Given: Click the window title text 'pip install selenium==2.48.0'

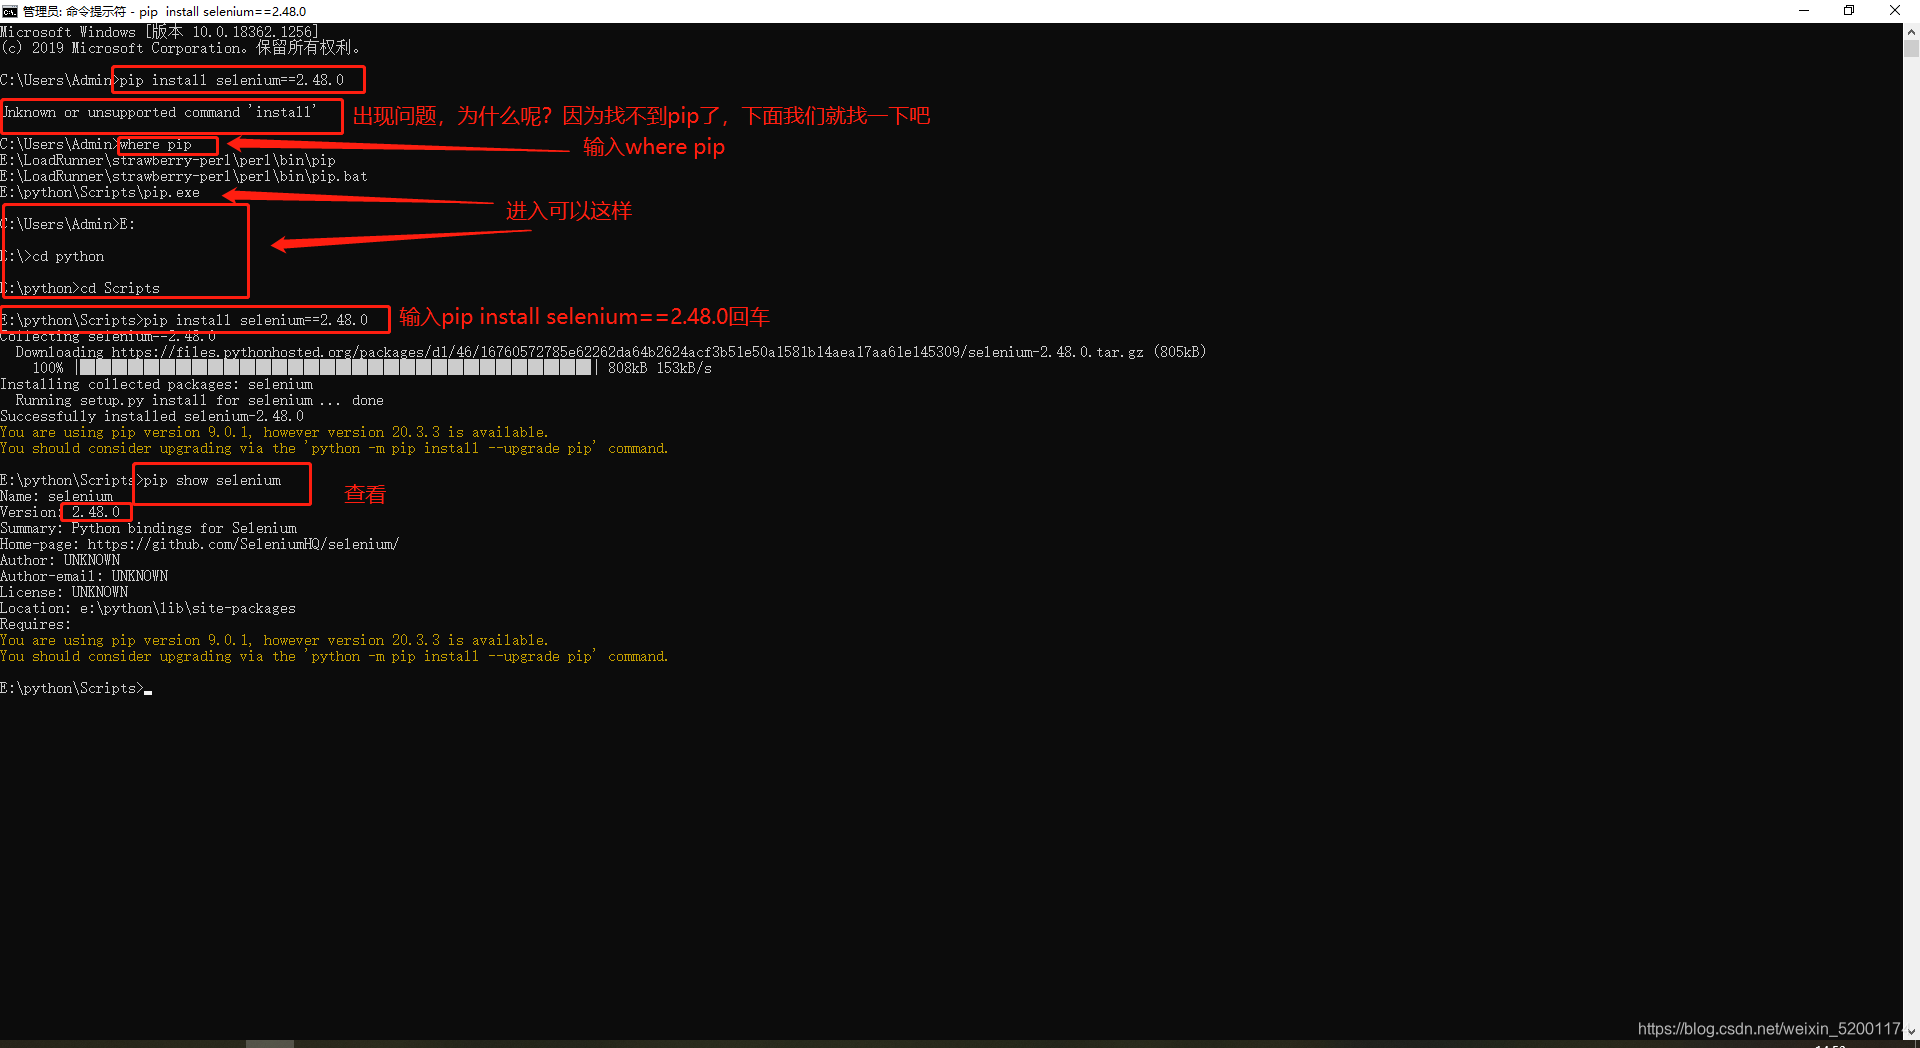Looking at the screenshot, I should [x=222, y=11].
